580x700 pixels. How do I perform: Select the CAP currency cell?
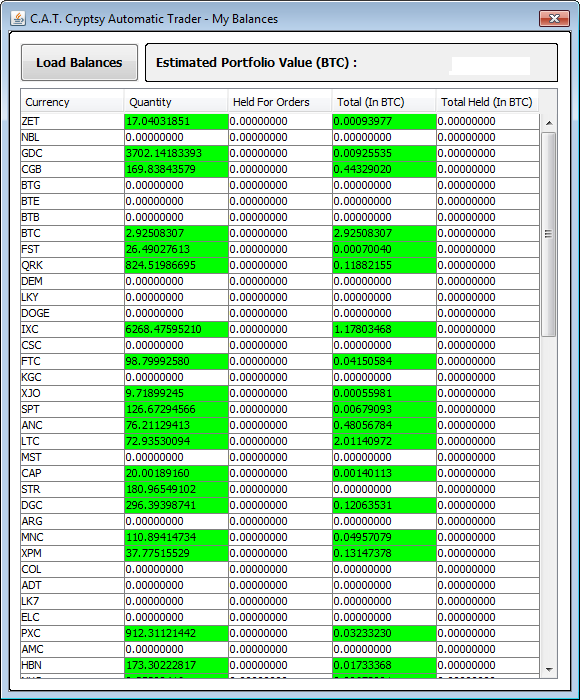pyautogui.click(x=72, y=474)
